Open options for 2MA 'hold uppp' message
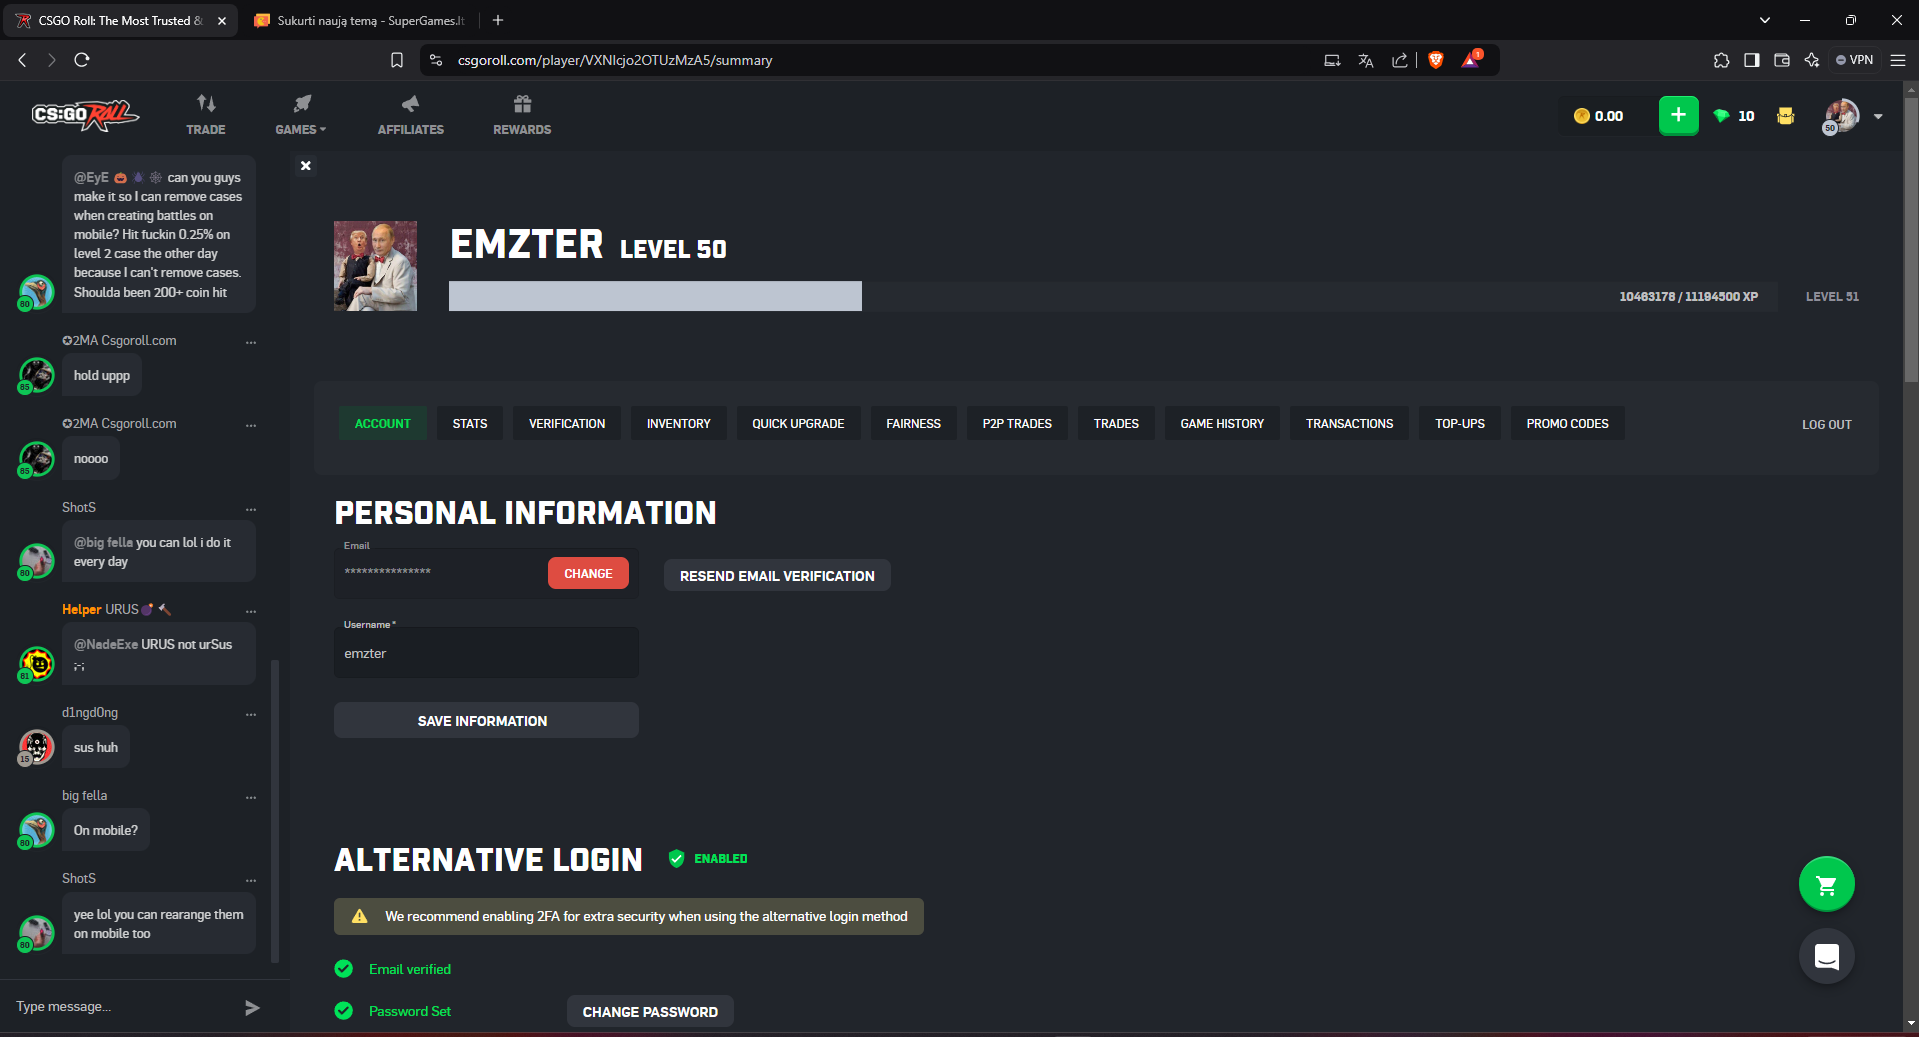This screenshot has height=1037, width=1919. click(x=251, y=342)
